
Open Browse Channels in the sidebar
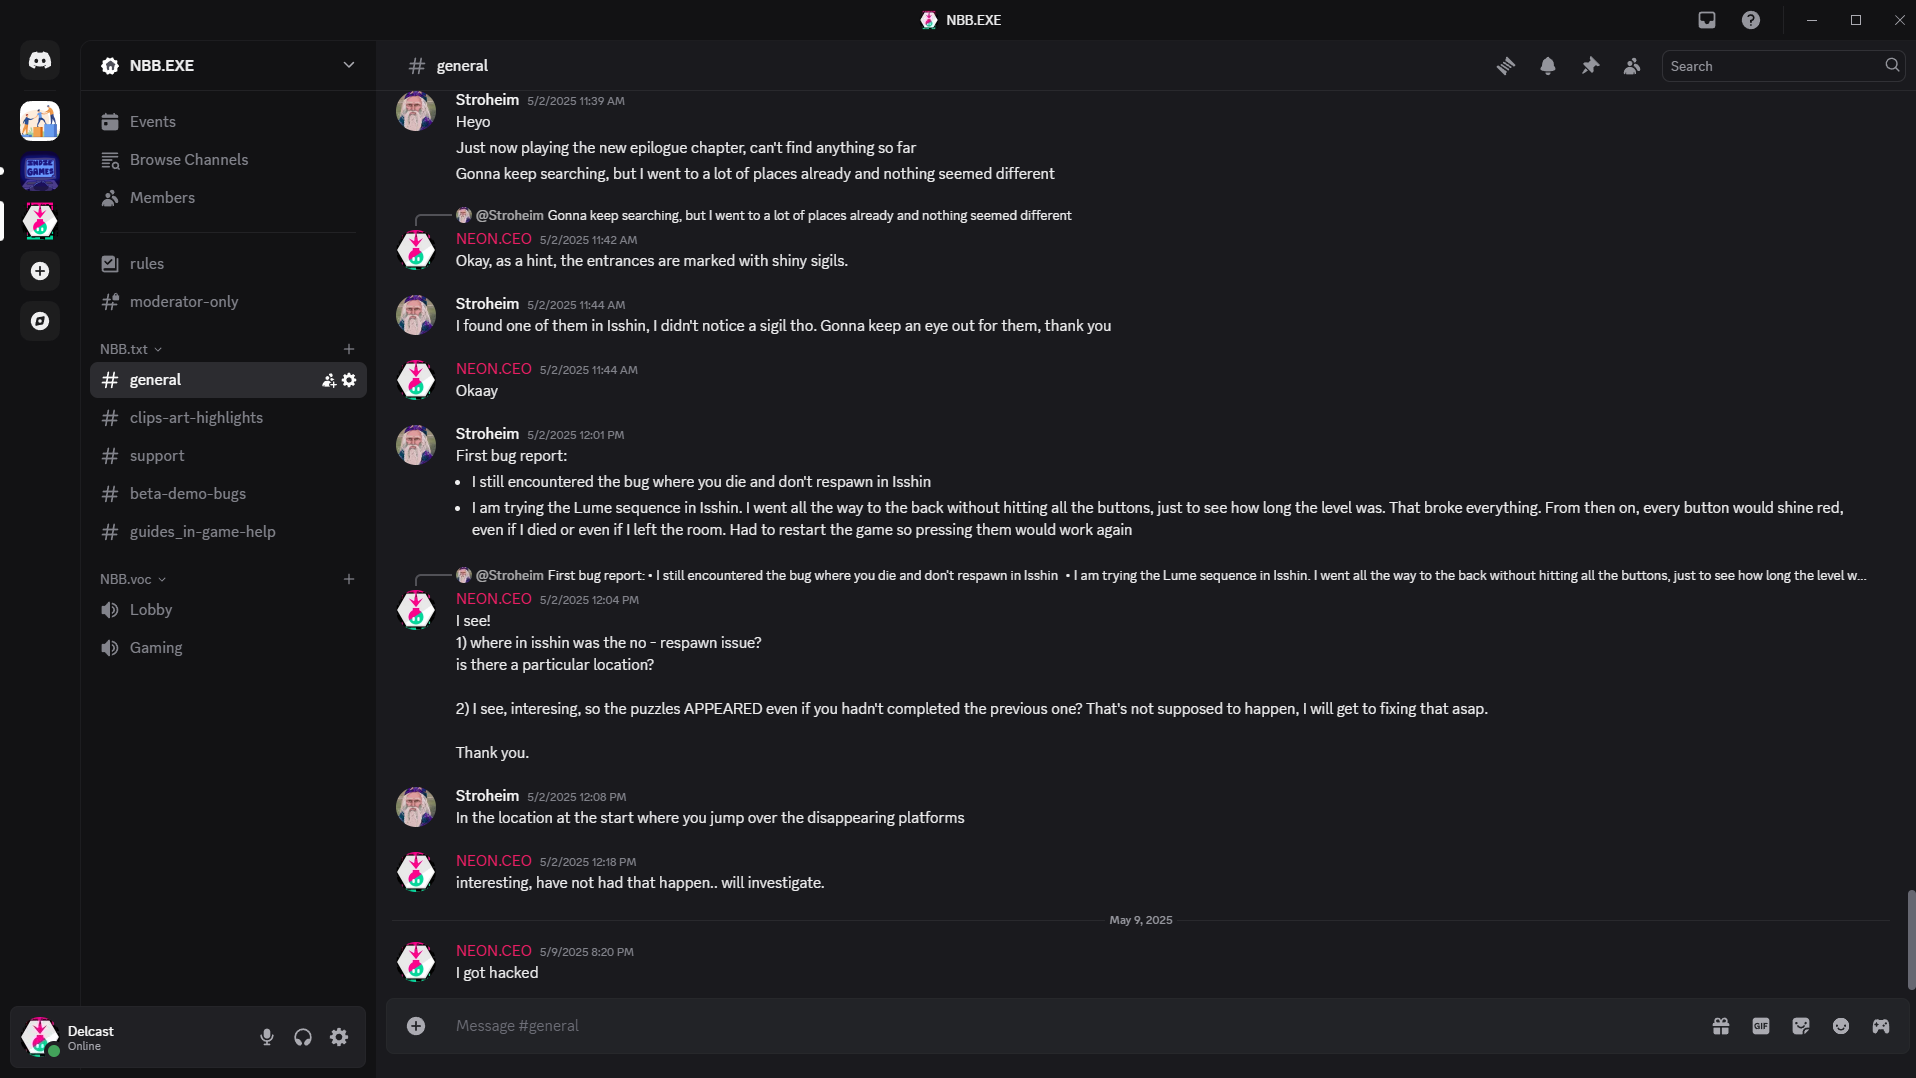click(189, 159)
